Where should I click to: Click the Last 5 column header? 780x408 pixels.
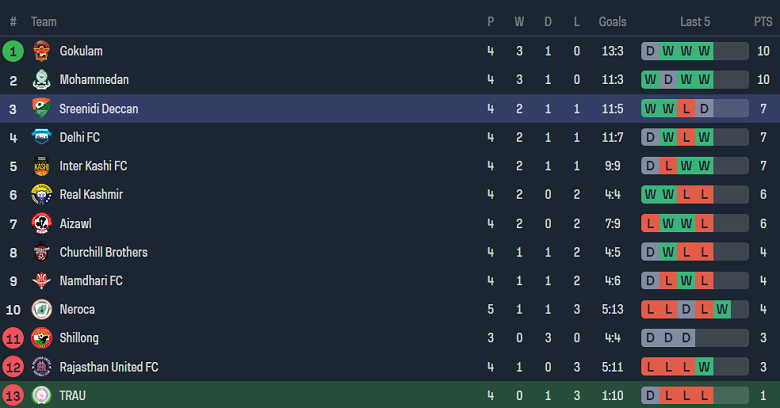(x=695, y=21)
